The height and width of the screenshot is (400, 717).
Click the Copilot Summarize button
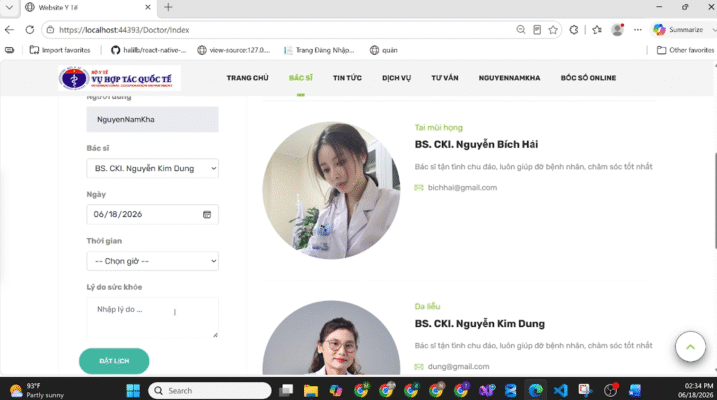[678, 30]
